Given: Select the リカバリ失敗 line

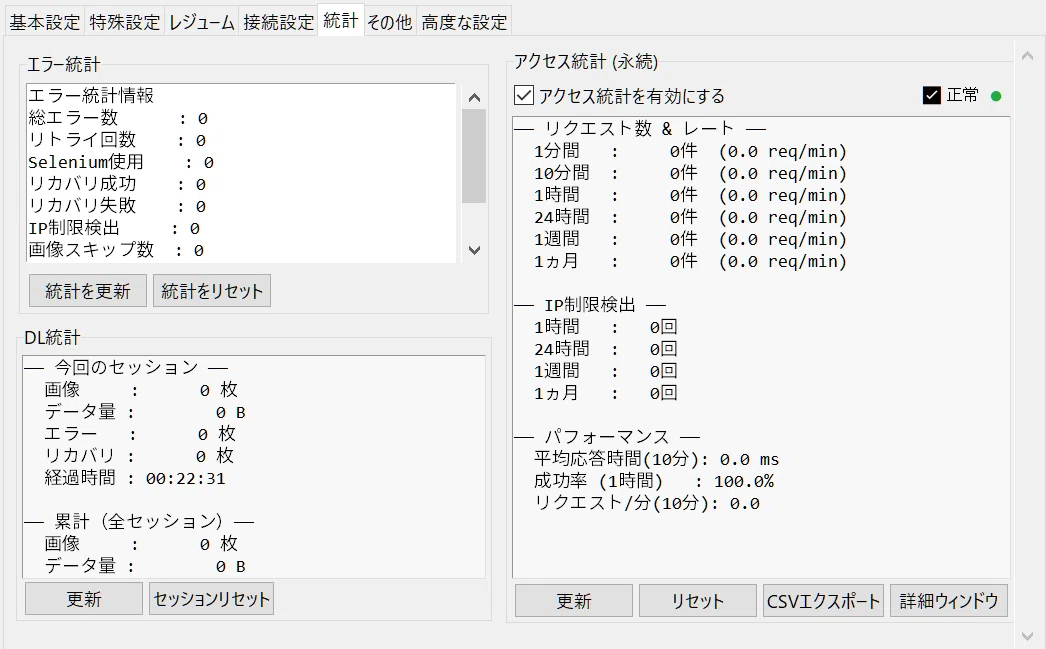Looking at the screenshot, I should tap(117, 206).
